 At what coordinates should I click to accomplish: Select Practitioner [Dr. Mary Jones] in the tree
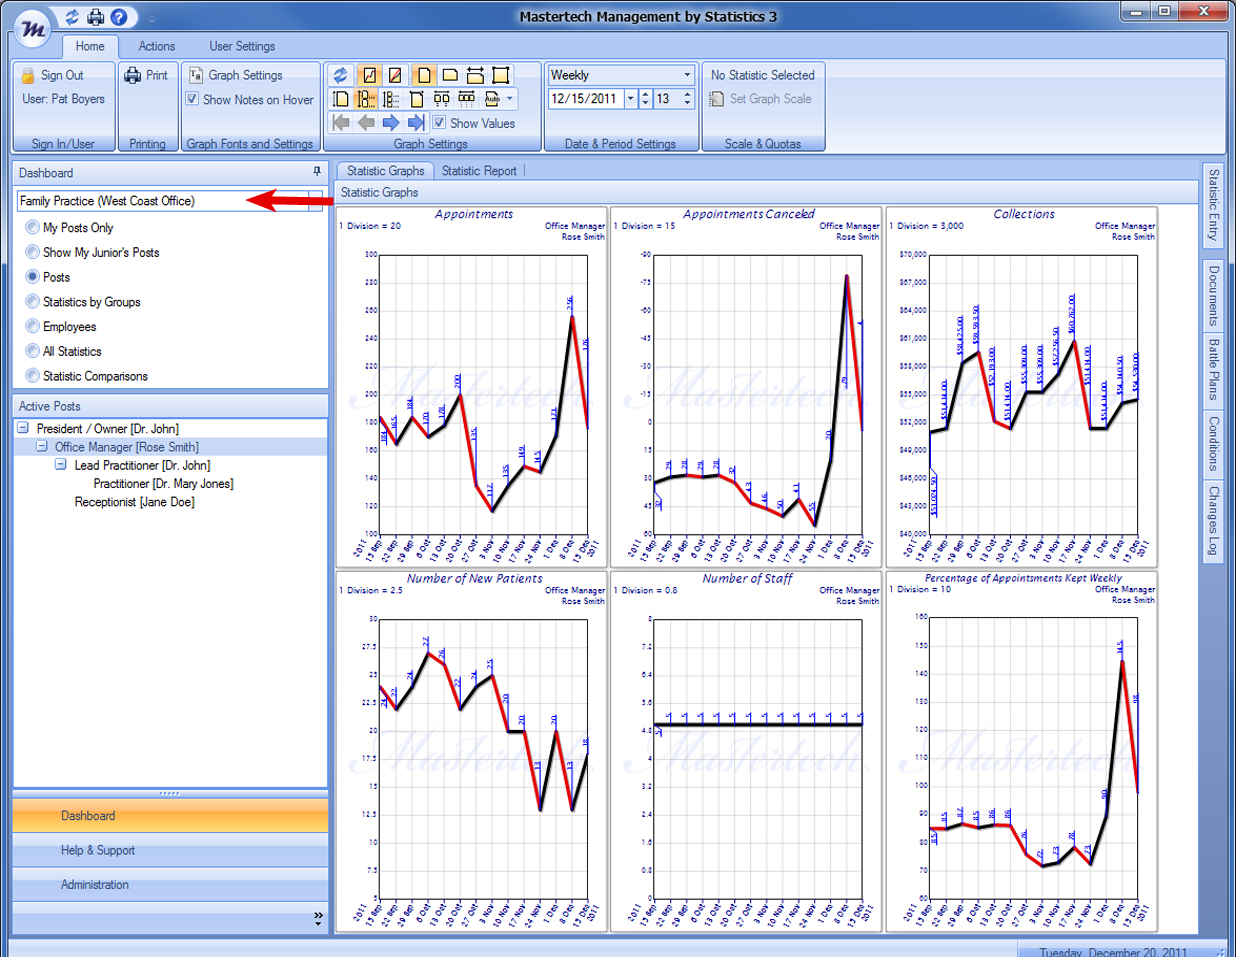(163, 484)
